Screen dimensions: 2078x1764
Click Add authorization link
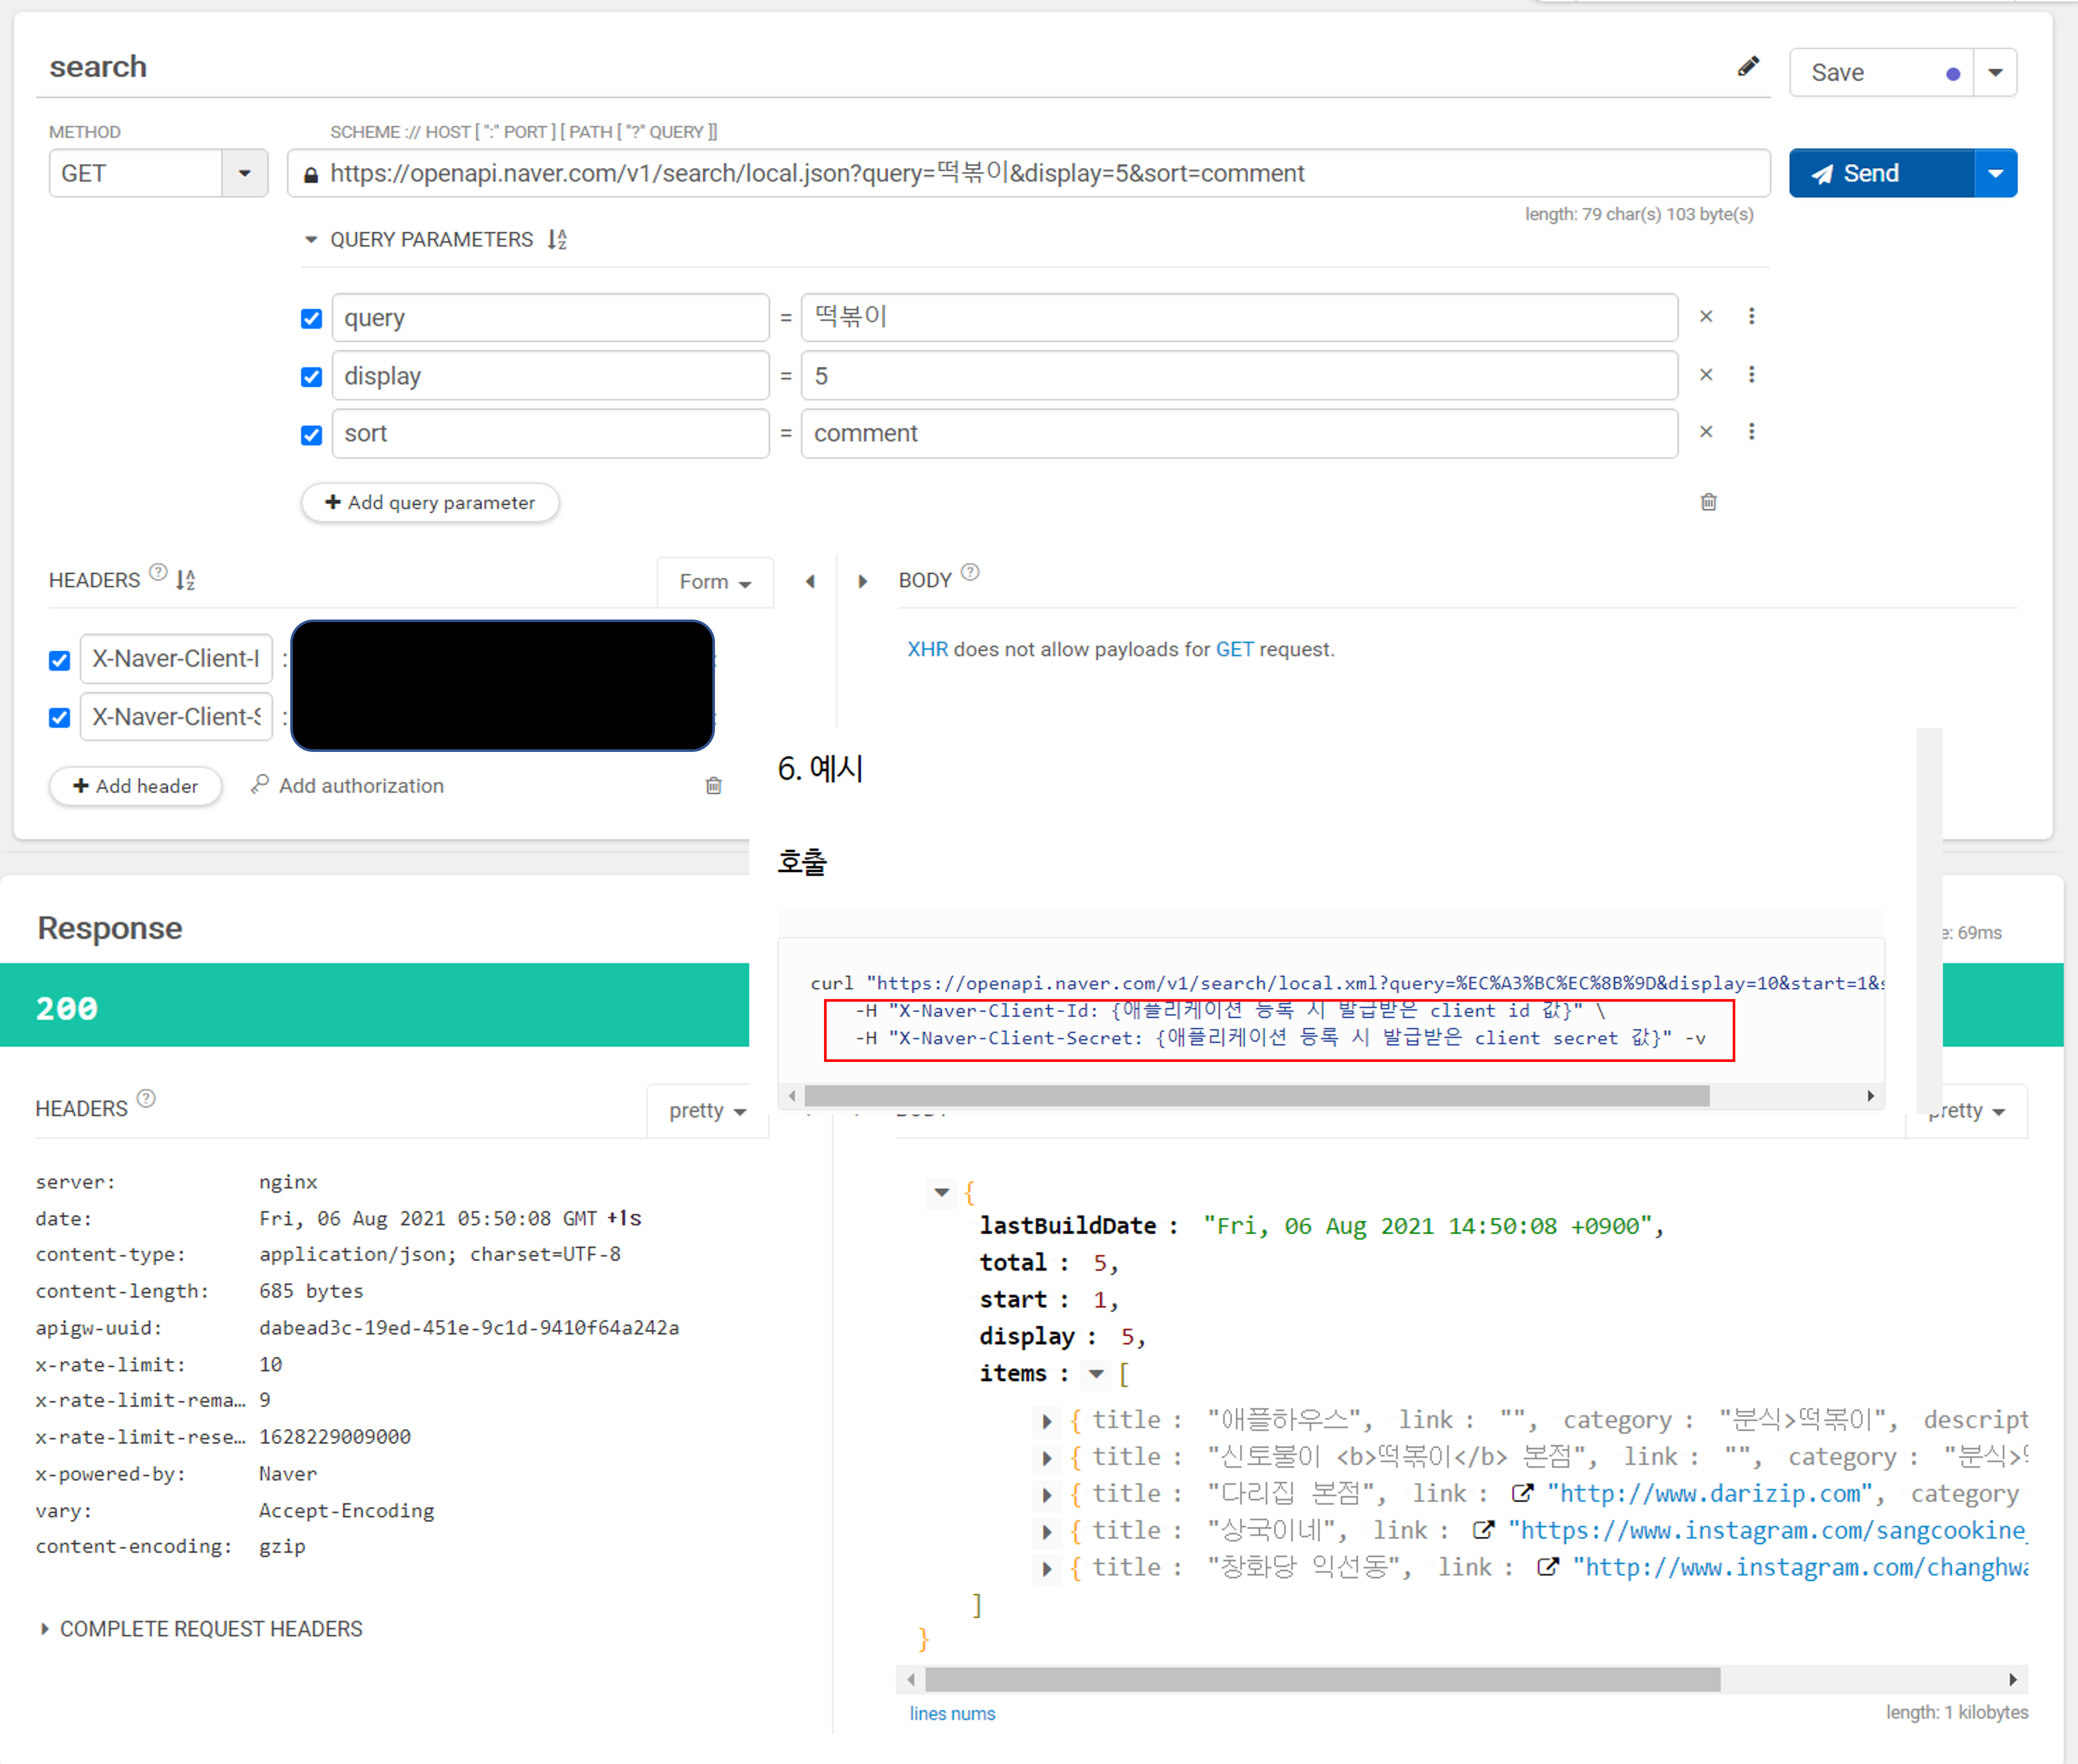point(347,786)
